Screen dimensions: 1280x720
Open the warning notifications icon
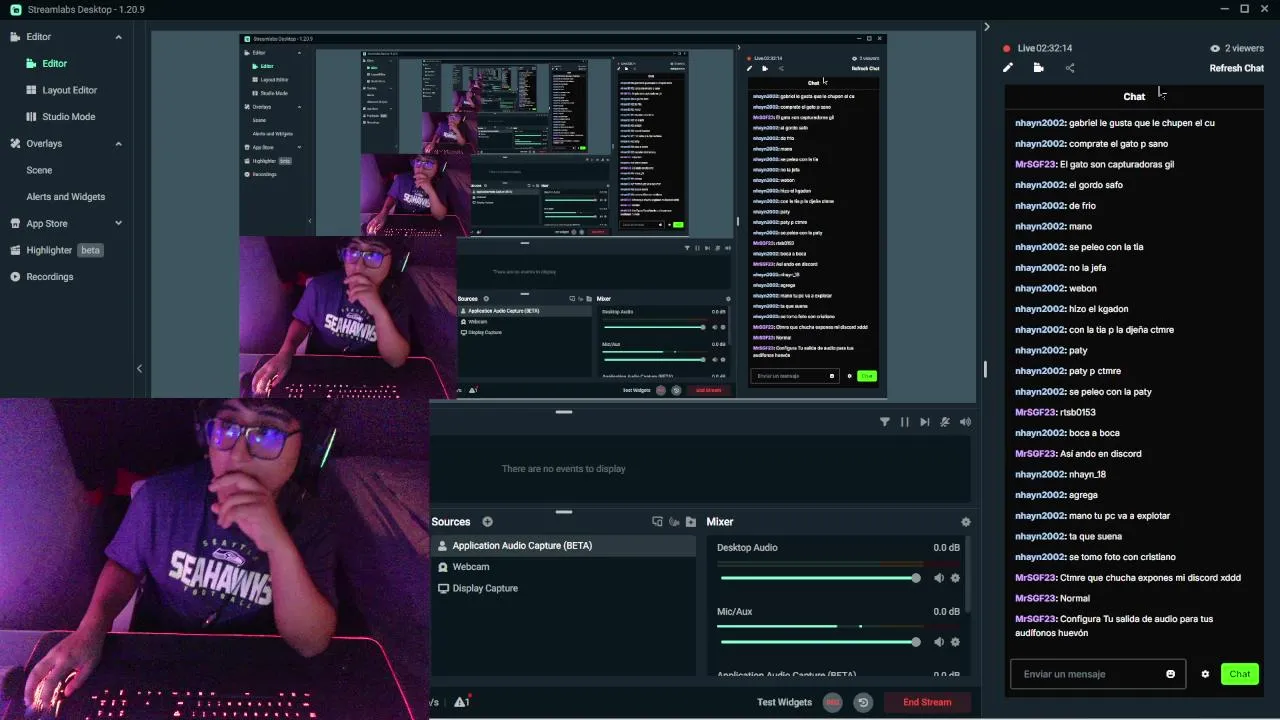click(x=461, y=702)
